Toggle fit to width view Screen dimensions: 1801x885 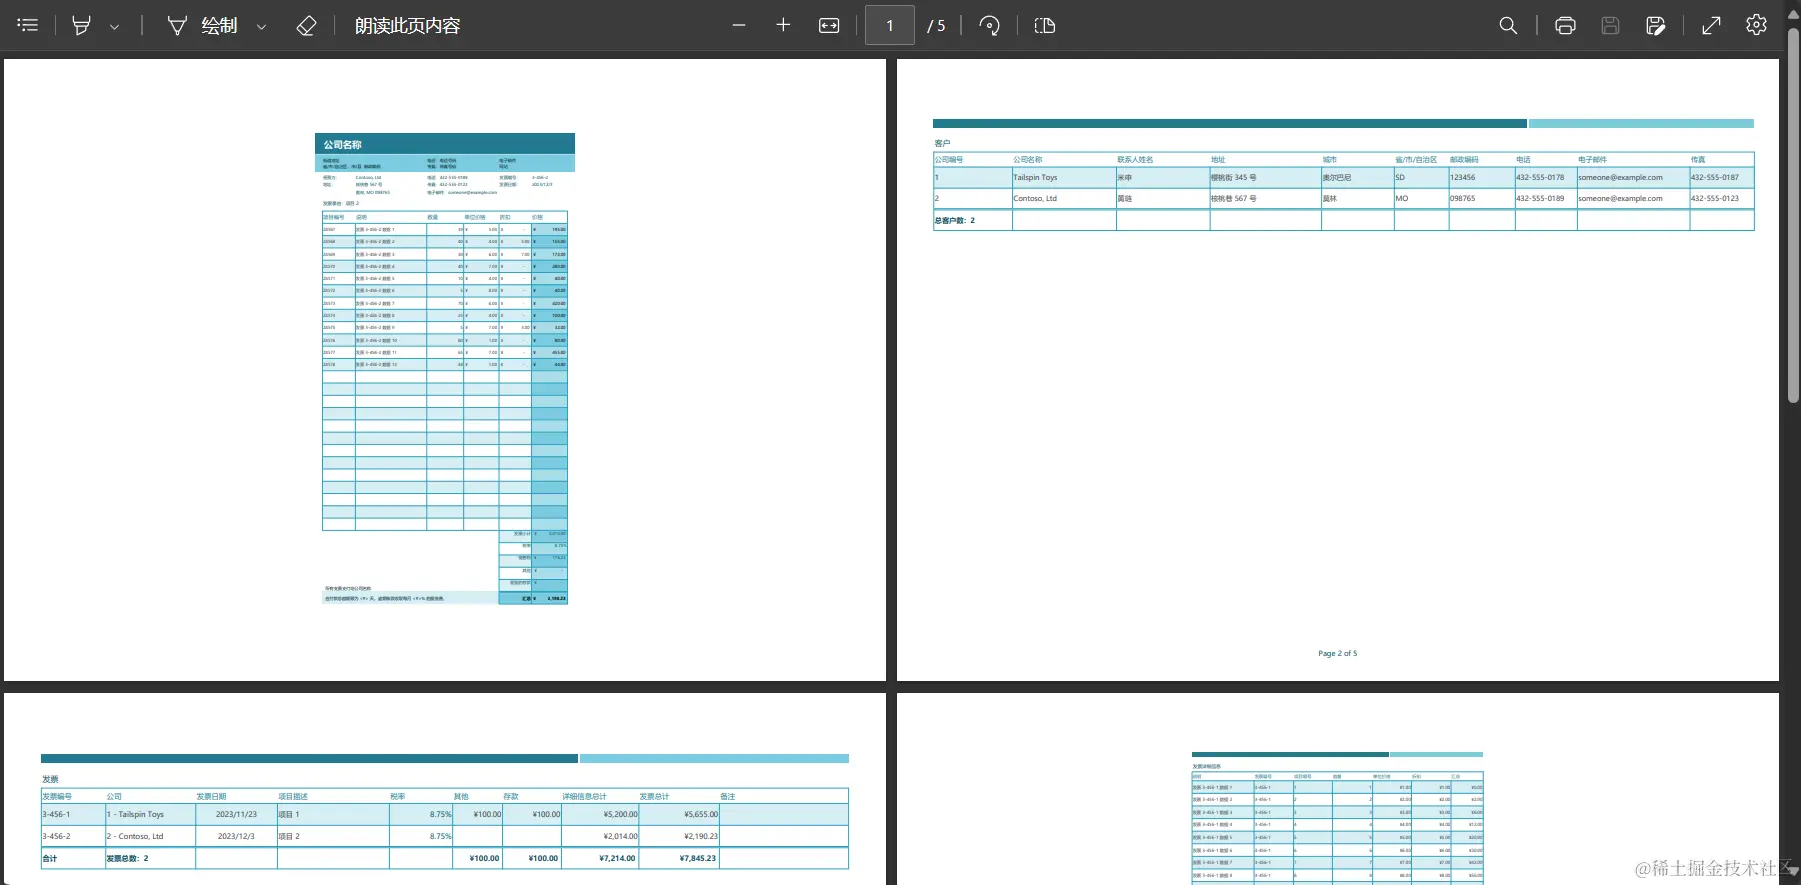coord(829,25)
